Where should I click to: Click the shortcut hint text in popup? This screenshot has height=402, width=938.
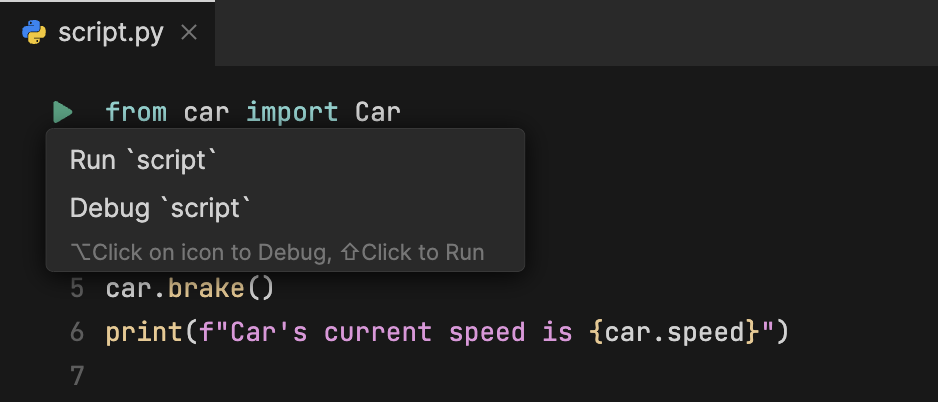click(x=277, y=252)
